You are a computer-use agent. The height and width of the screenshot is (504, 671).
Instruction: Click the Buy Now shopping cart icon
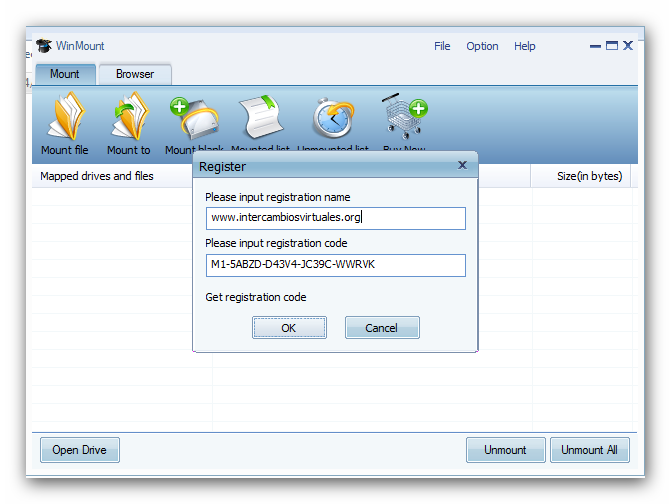click(x=404, y=116)
